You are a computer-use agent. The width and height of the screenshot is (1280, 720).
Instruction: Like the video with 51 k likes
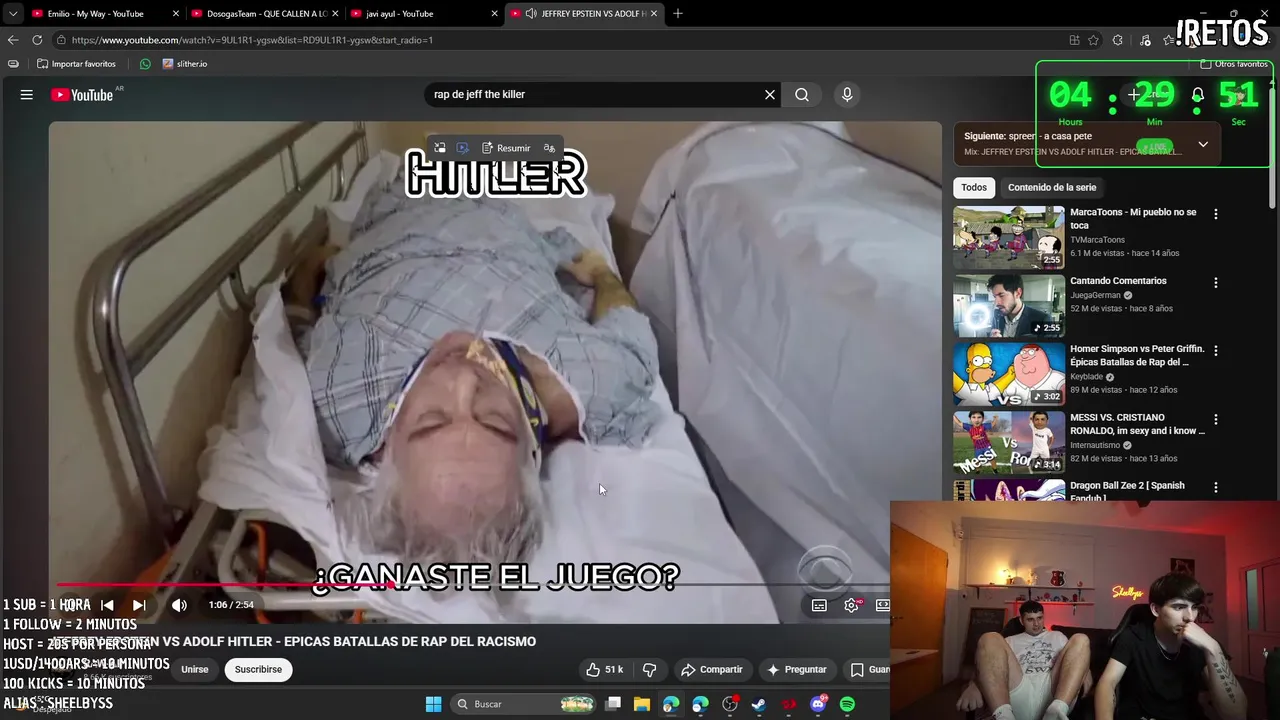604,669
